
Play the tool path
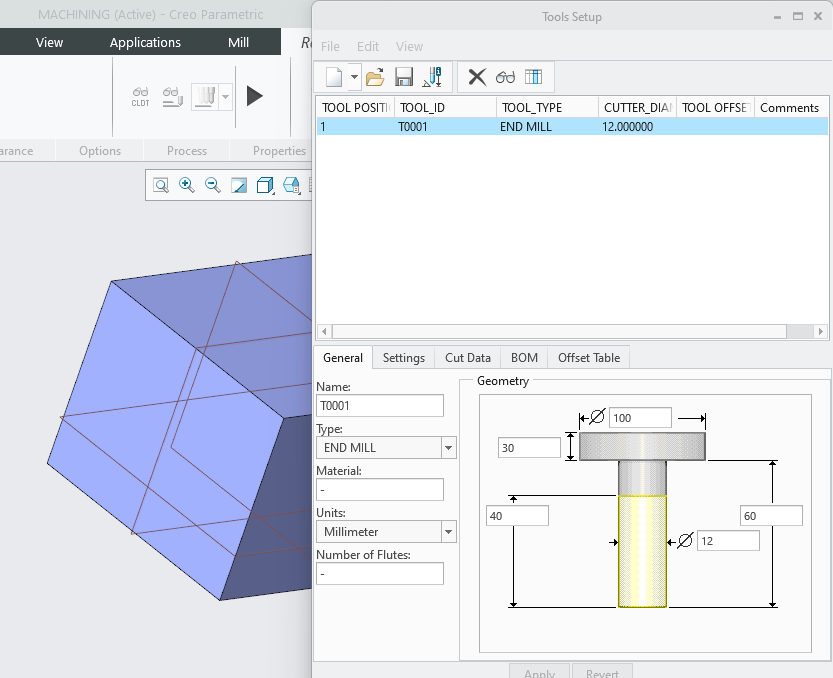(x=254, y=96)
